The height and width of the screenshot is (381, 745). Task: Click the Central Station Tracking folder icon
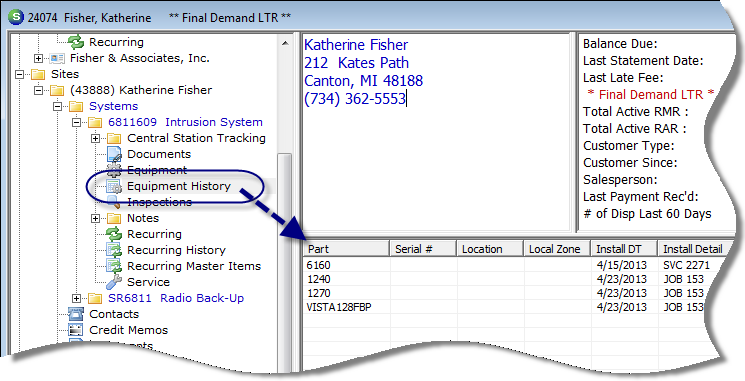[114, 138]
